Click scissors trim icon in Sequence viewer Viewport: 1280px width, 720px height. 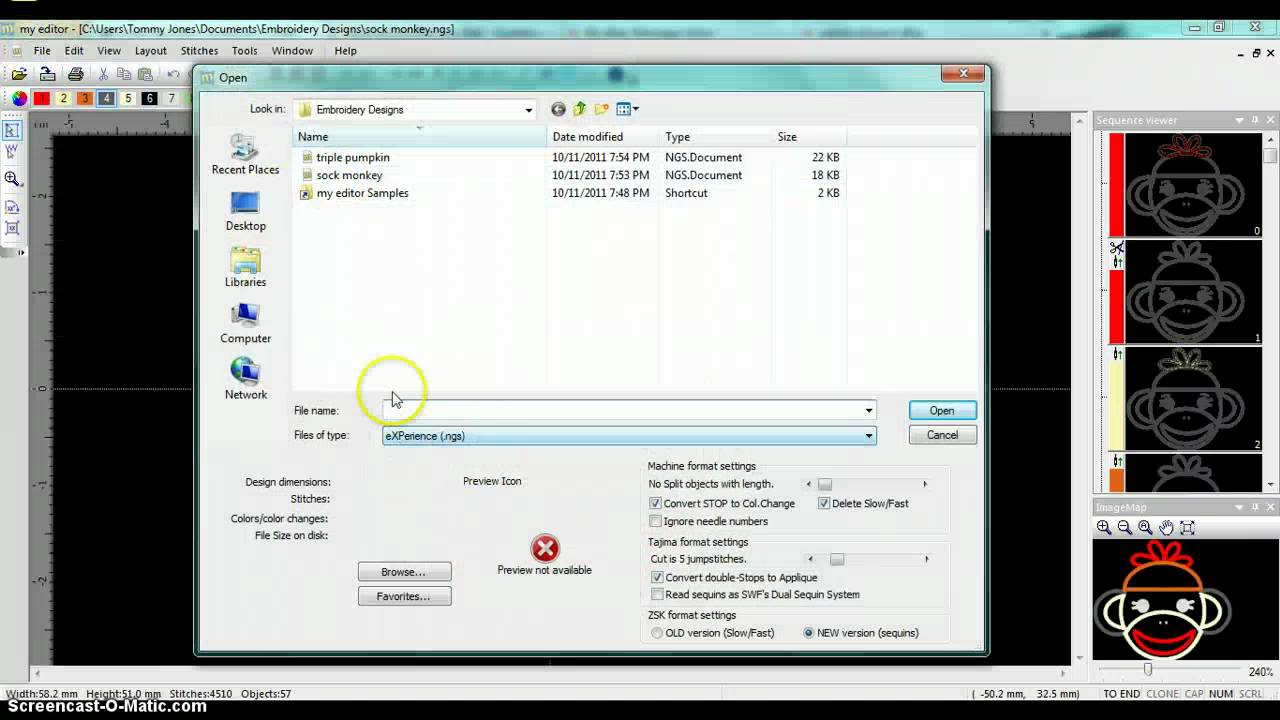pyautogui.click(x=1117, y=247)
